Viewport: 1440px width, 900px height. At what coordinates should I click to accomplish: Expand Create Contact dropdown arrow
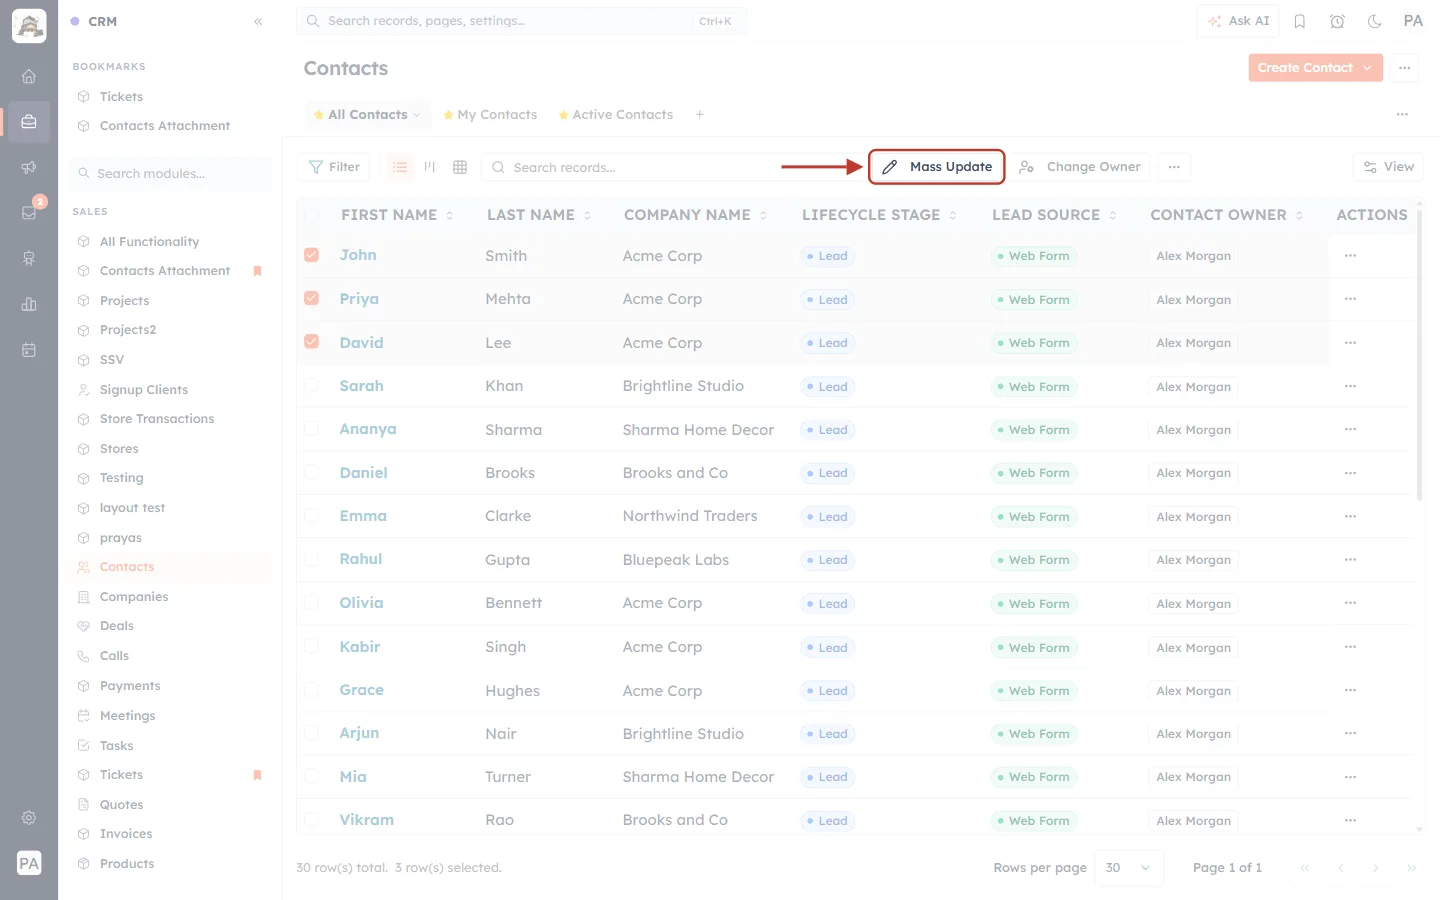(x=1368, y=68)
